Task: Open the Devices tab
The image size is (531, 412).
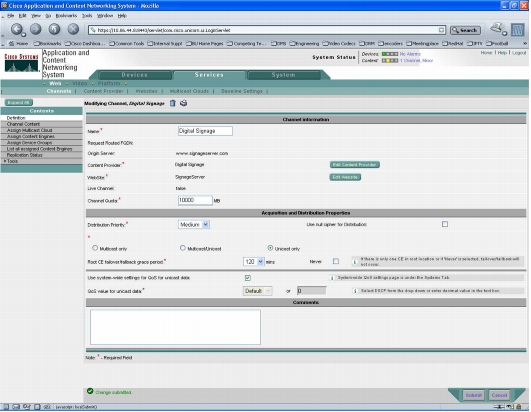Action: click(135, 75)
